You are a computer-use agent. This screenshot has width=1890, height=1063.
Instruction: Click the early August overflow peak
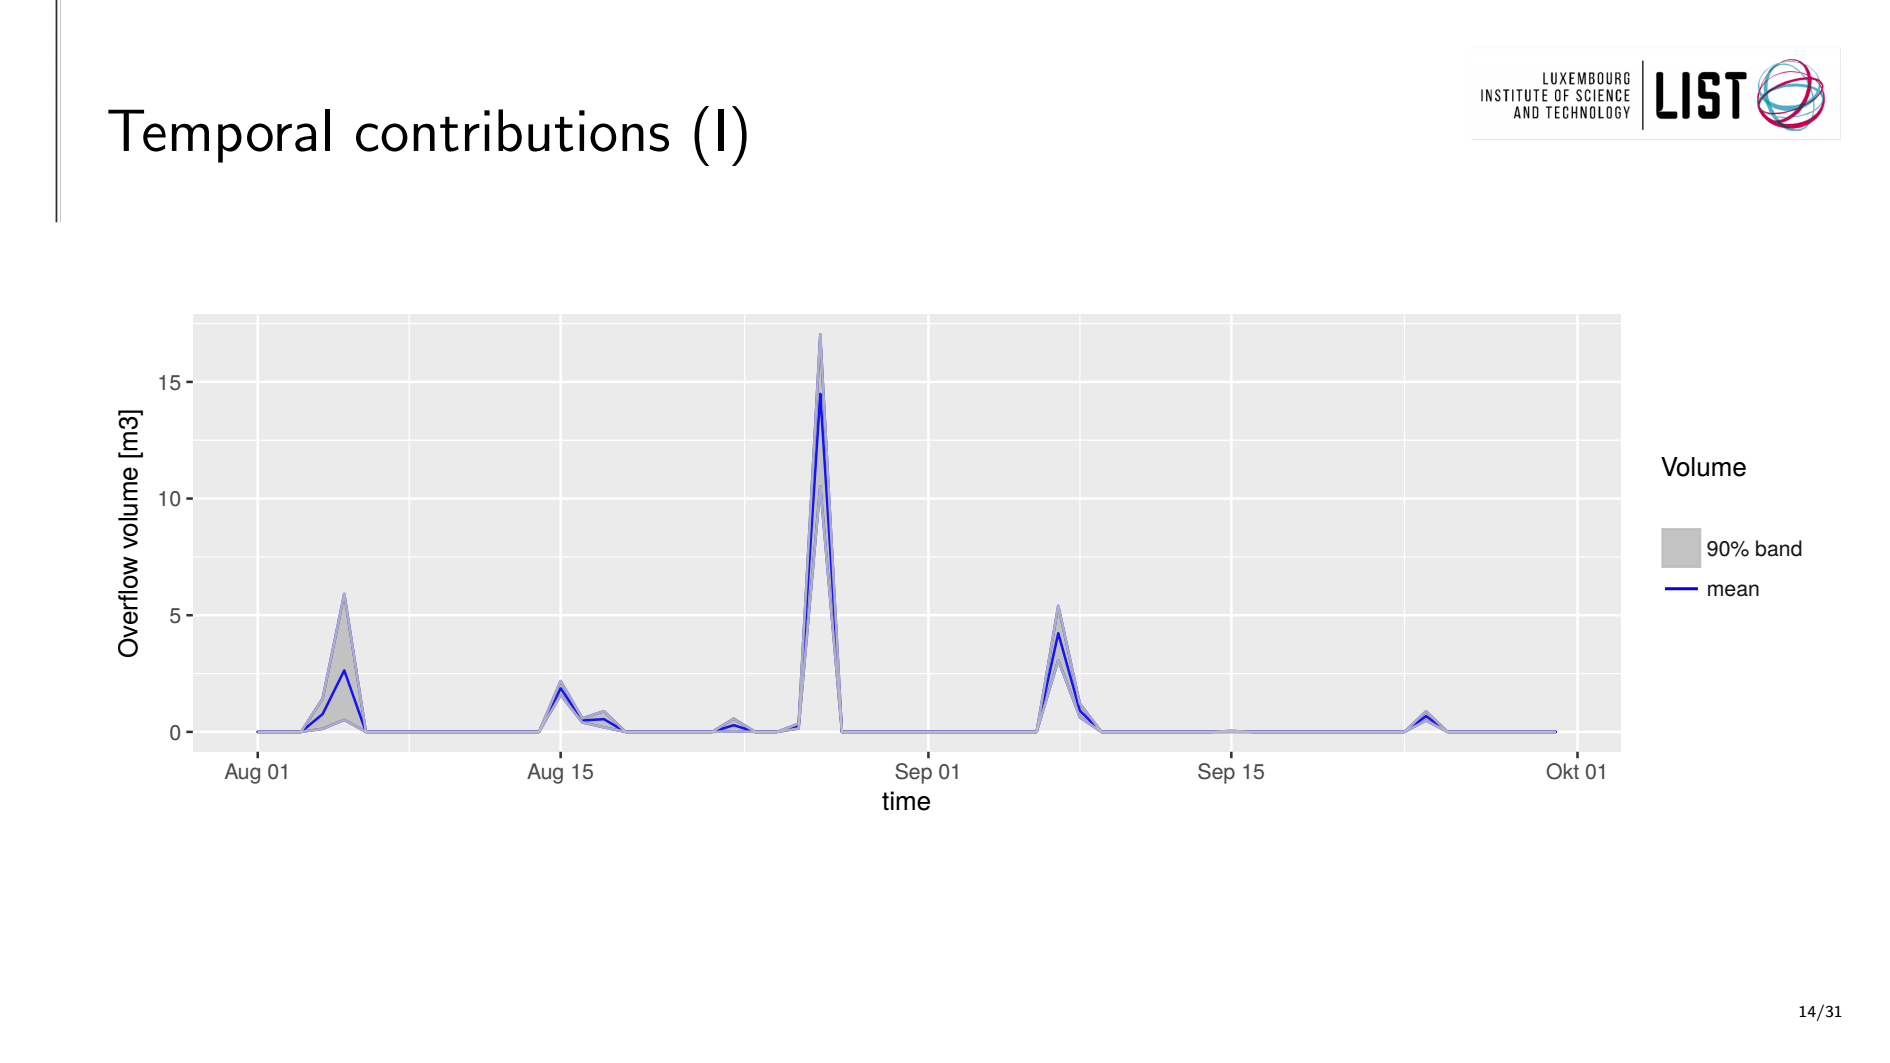344,670
